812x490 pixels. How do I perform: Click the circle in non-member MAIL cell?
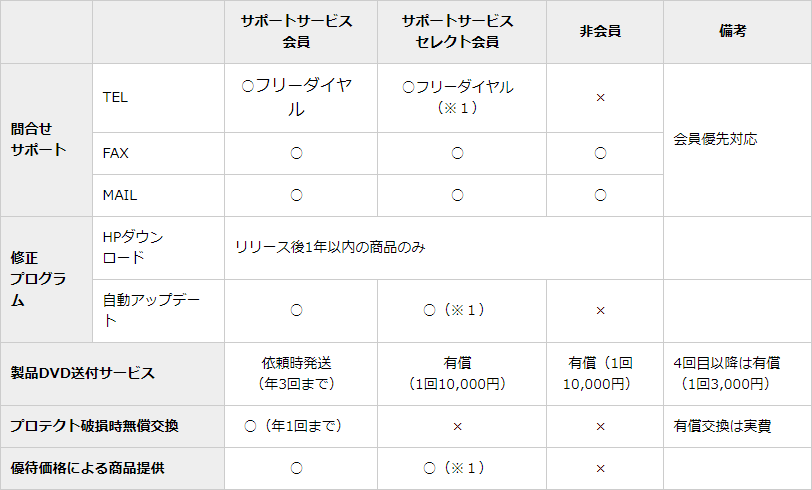tap(600, 195)
